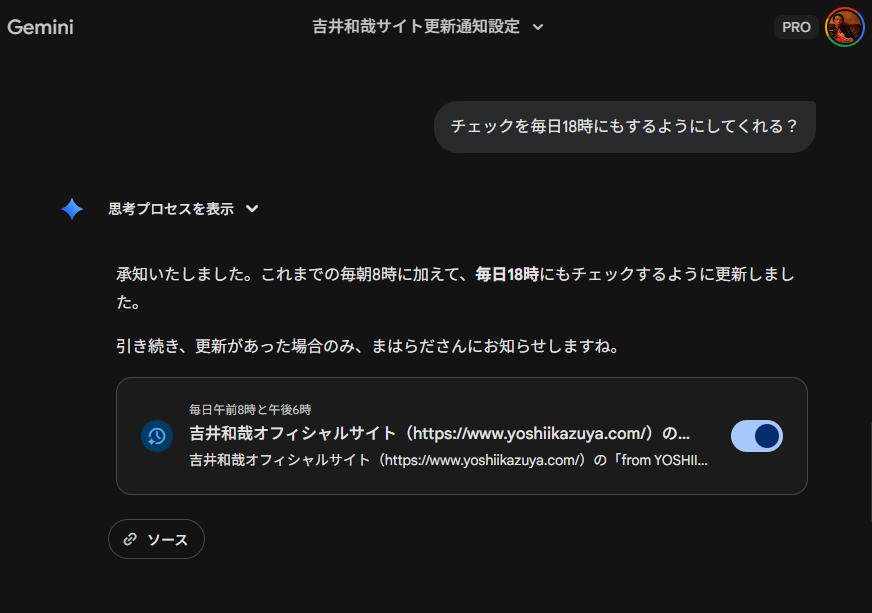Image resolution: width=872 pixels, height=613 pixels.
Task: Click the blue Gemini sparkle icon
Action: click(72, 209)
